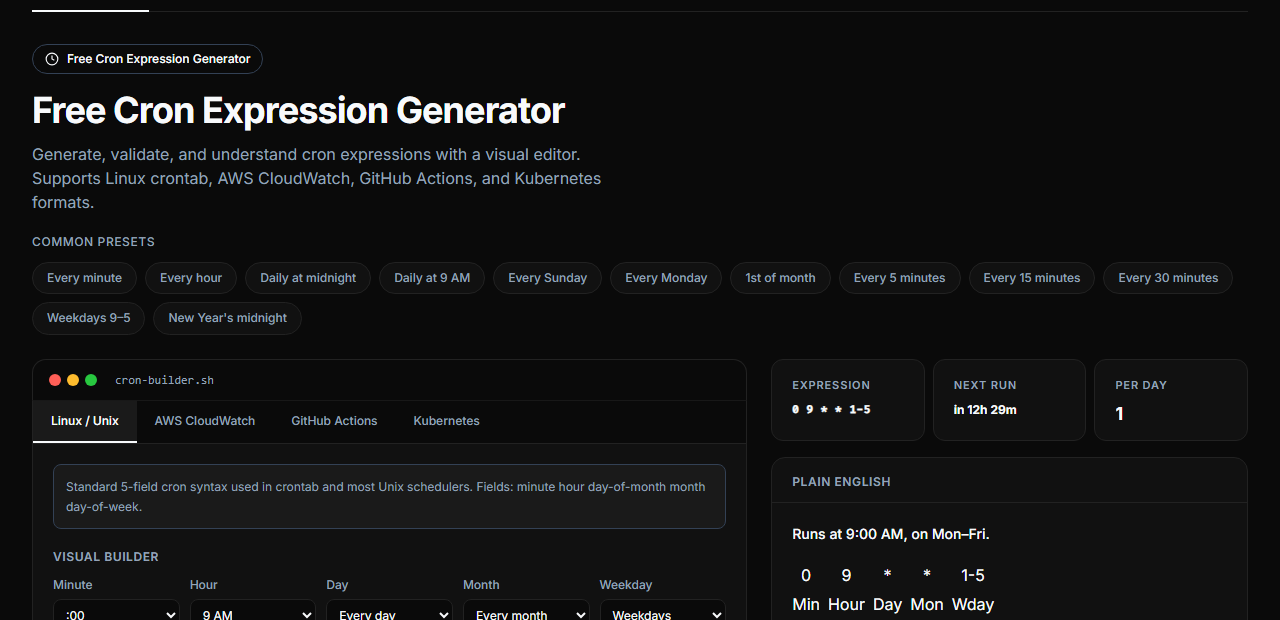The height and width of the screenshot is (620, 1280).
Task: Switch to the AWS CloudWatch tab
Action: (205, 421)
